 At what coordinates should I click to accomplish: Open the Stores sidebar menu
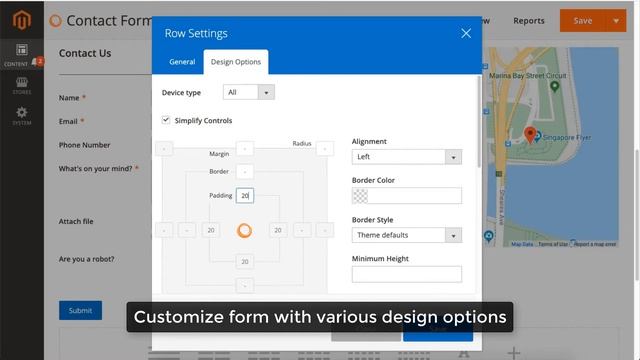point(22,86)
